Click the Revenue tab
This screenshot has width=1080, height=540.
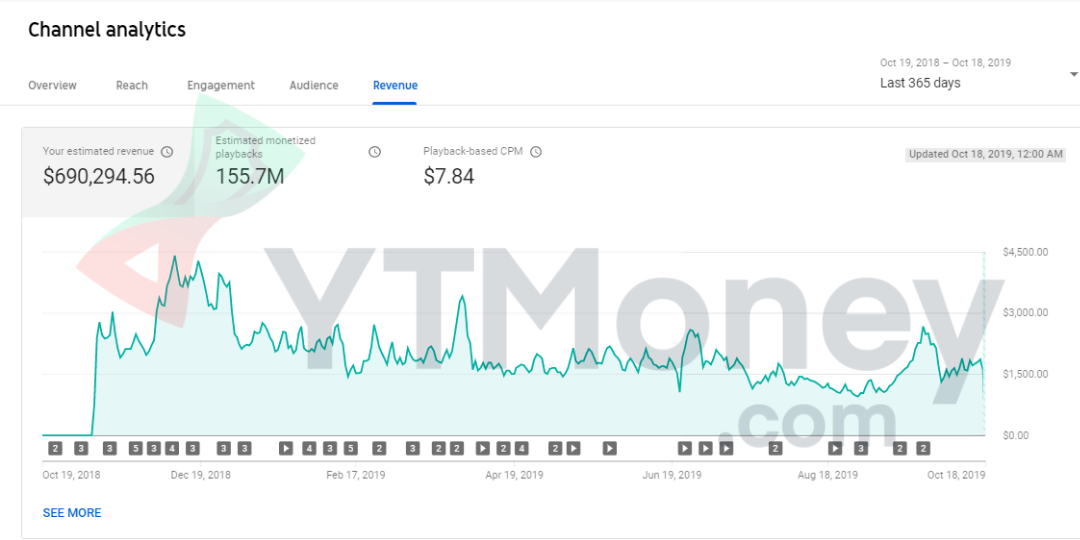[395, 85]
